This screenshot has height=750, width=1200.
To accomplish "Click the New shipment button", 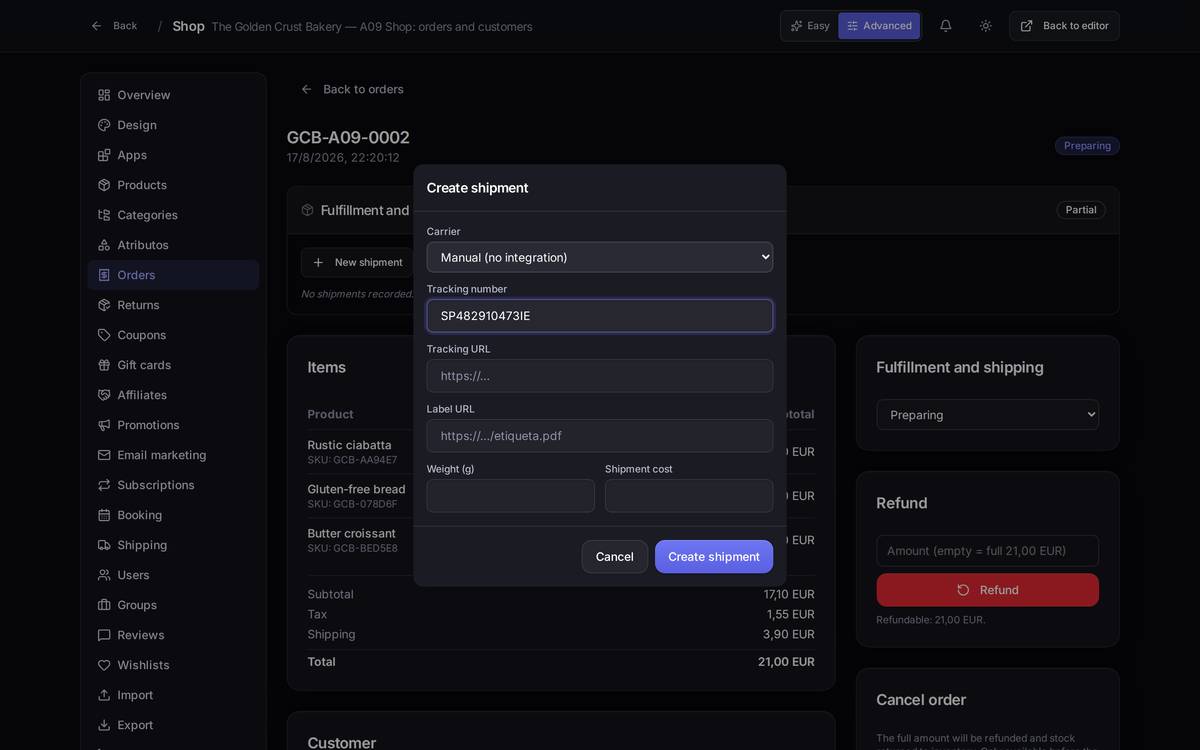I will [358, 263].
